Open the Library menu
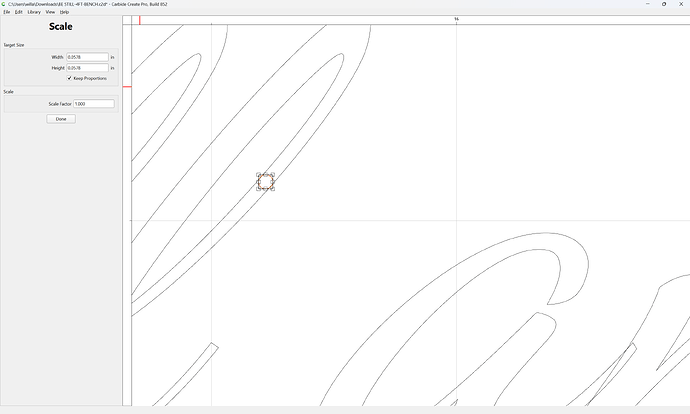Viewport: 690px width, 414px height. pos(34,12)
